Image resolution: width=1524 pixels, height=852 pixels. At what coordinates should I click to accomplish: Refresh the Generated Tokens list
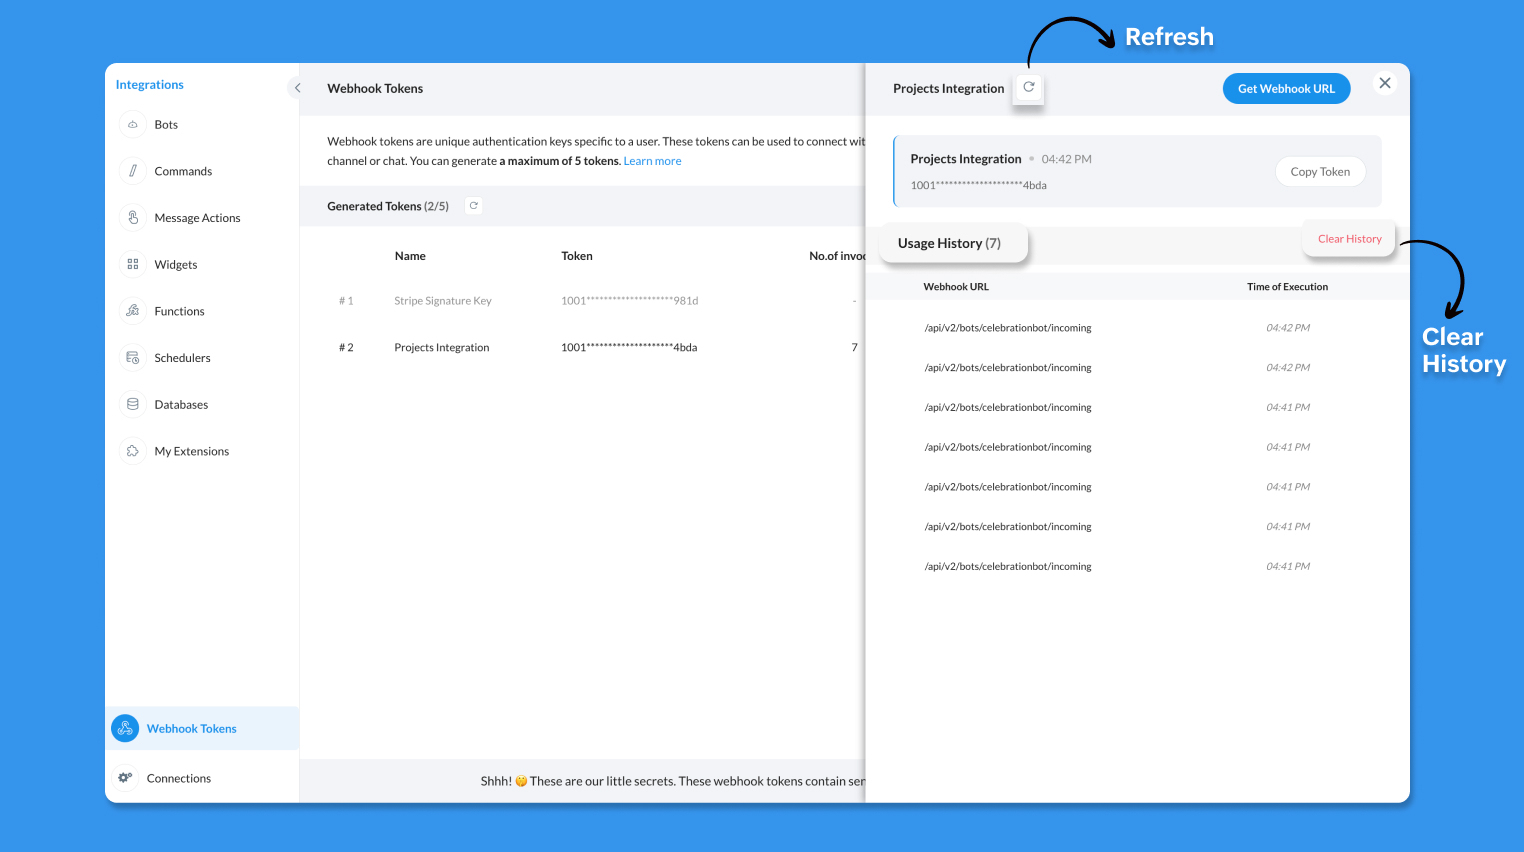474,206
